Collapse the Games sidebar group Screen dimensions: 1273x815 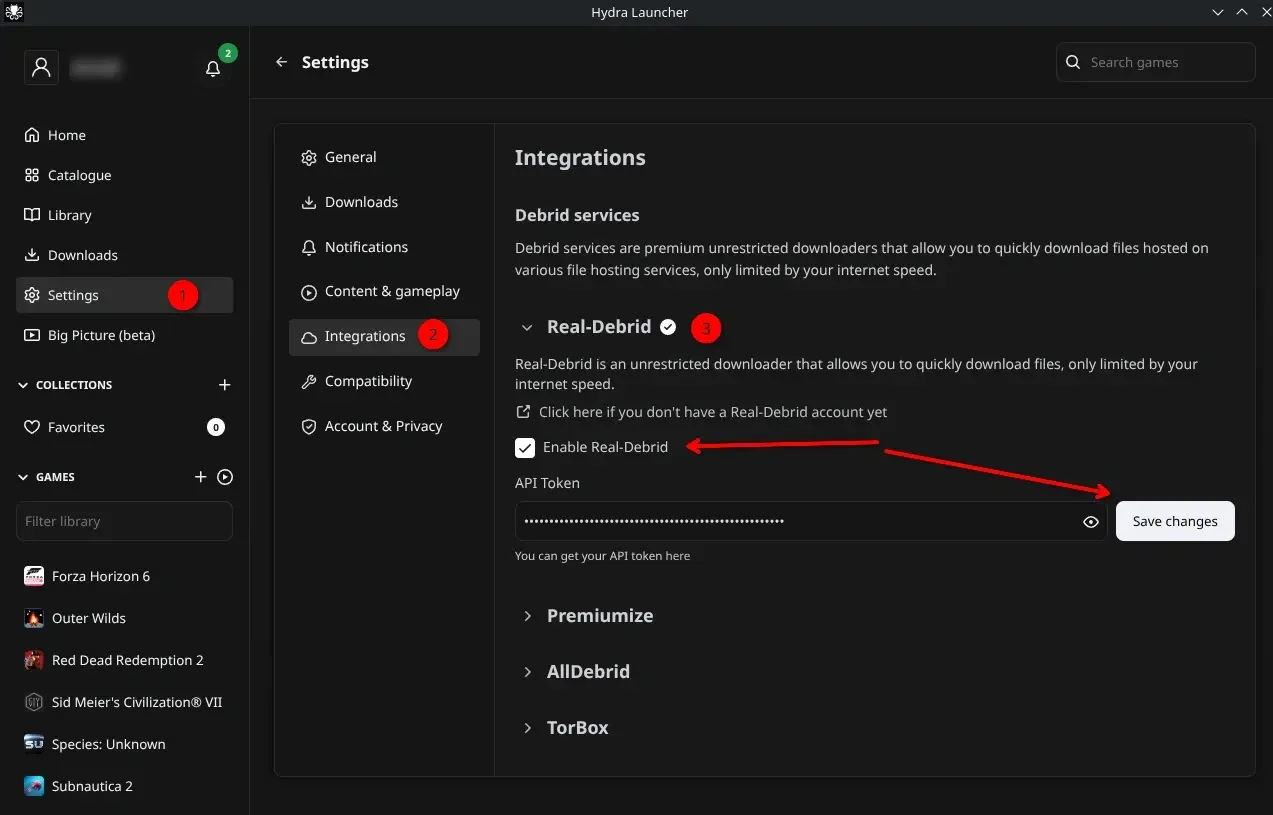pos(24,477)
